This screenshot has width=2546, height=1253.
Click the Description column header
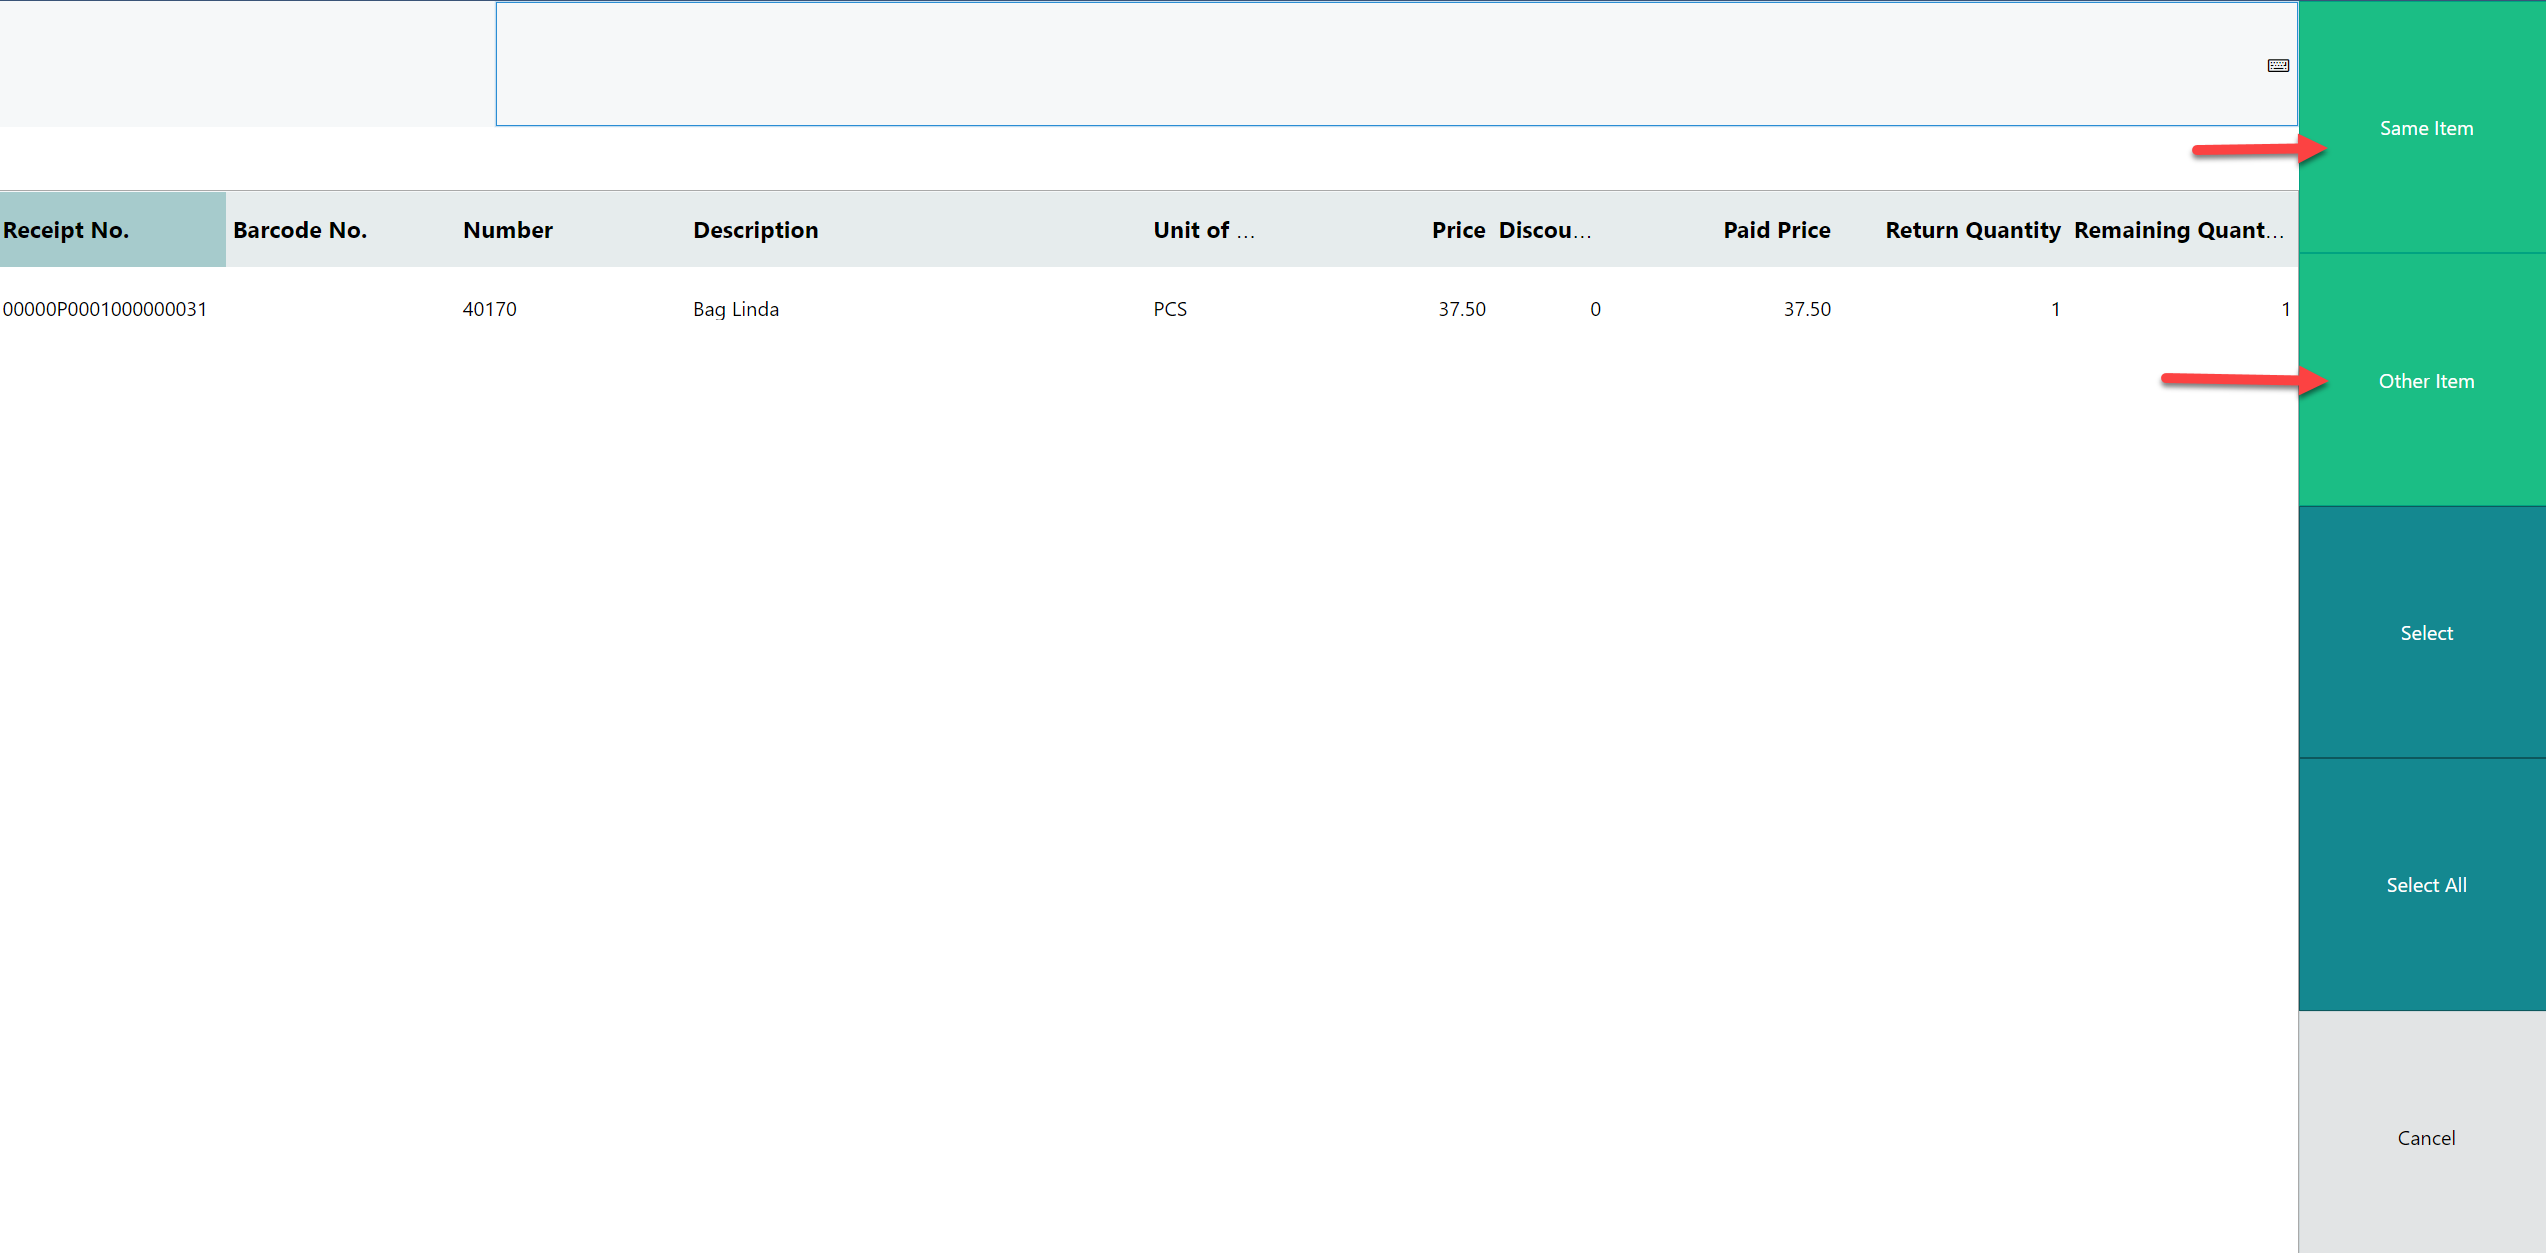tap(756, 230)
